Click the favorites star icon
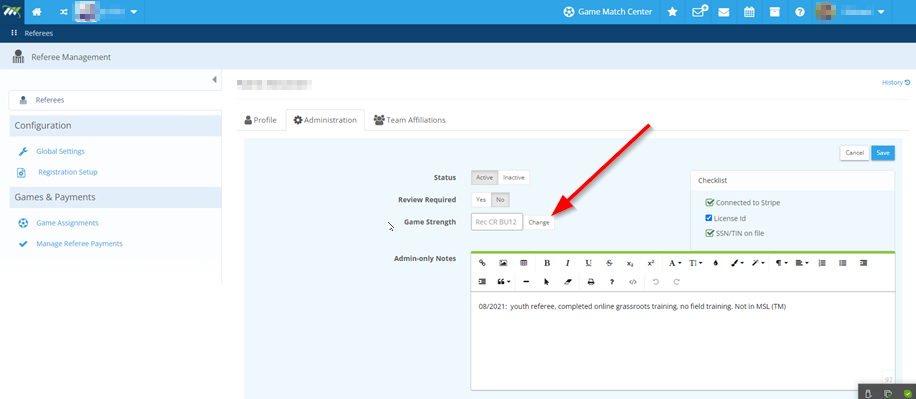916x399 pixels. pos(672,12)
